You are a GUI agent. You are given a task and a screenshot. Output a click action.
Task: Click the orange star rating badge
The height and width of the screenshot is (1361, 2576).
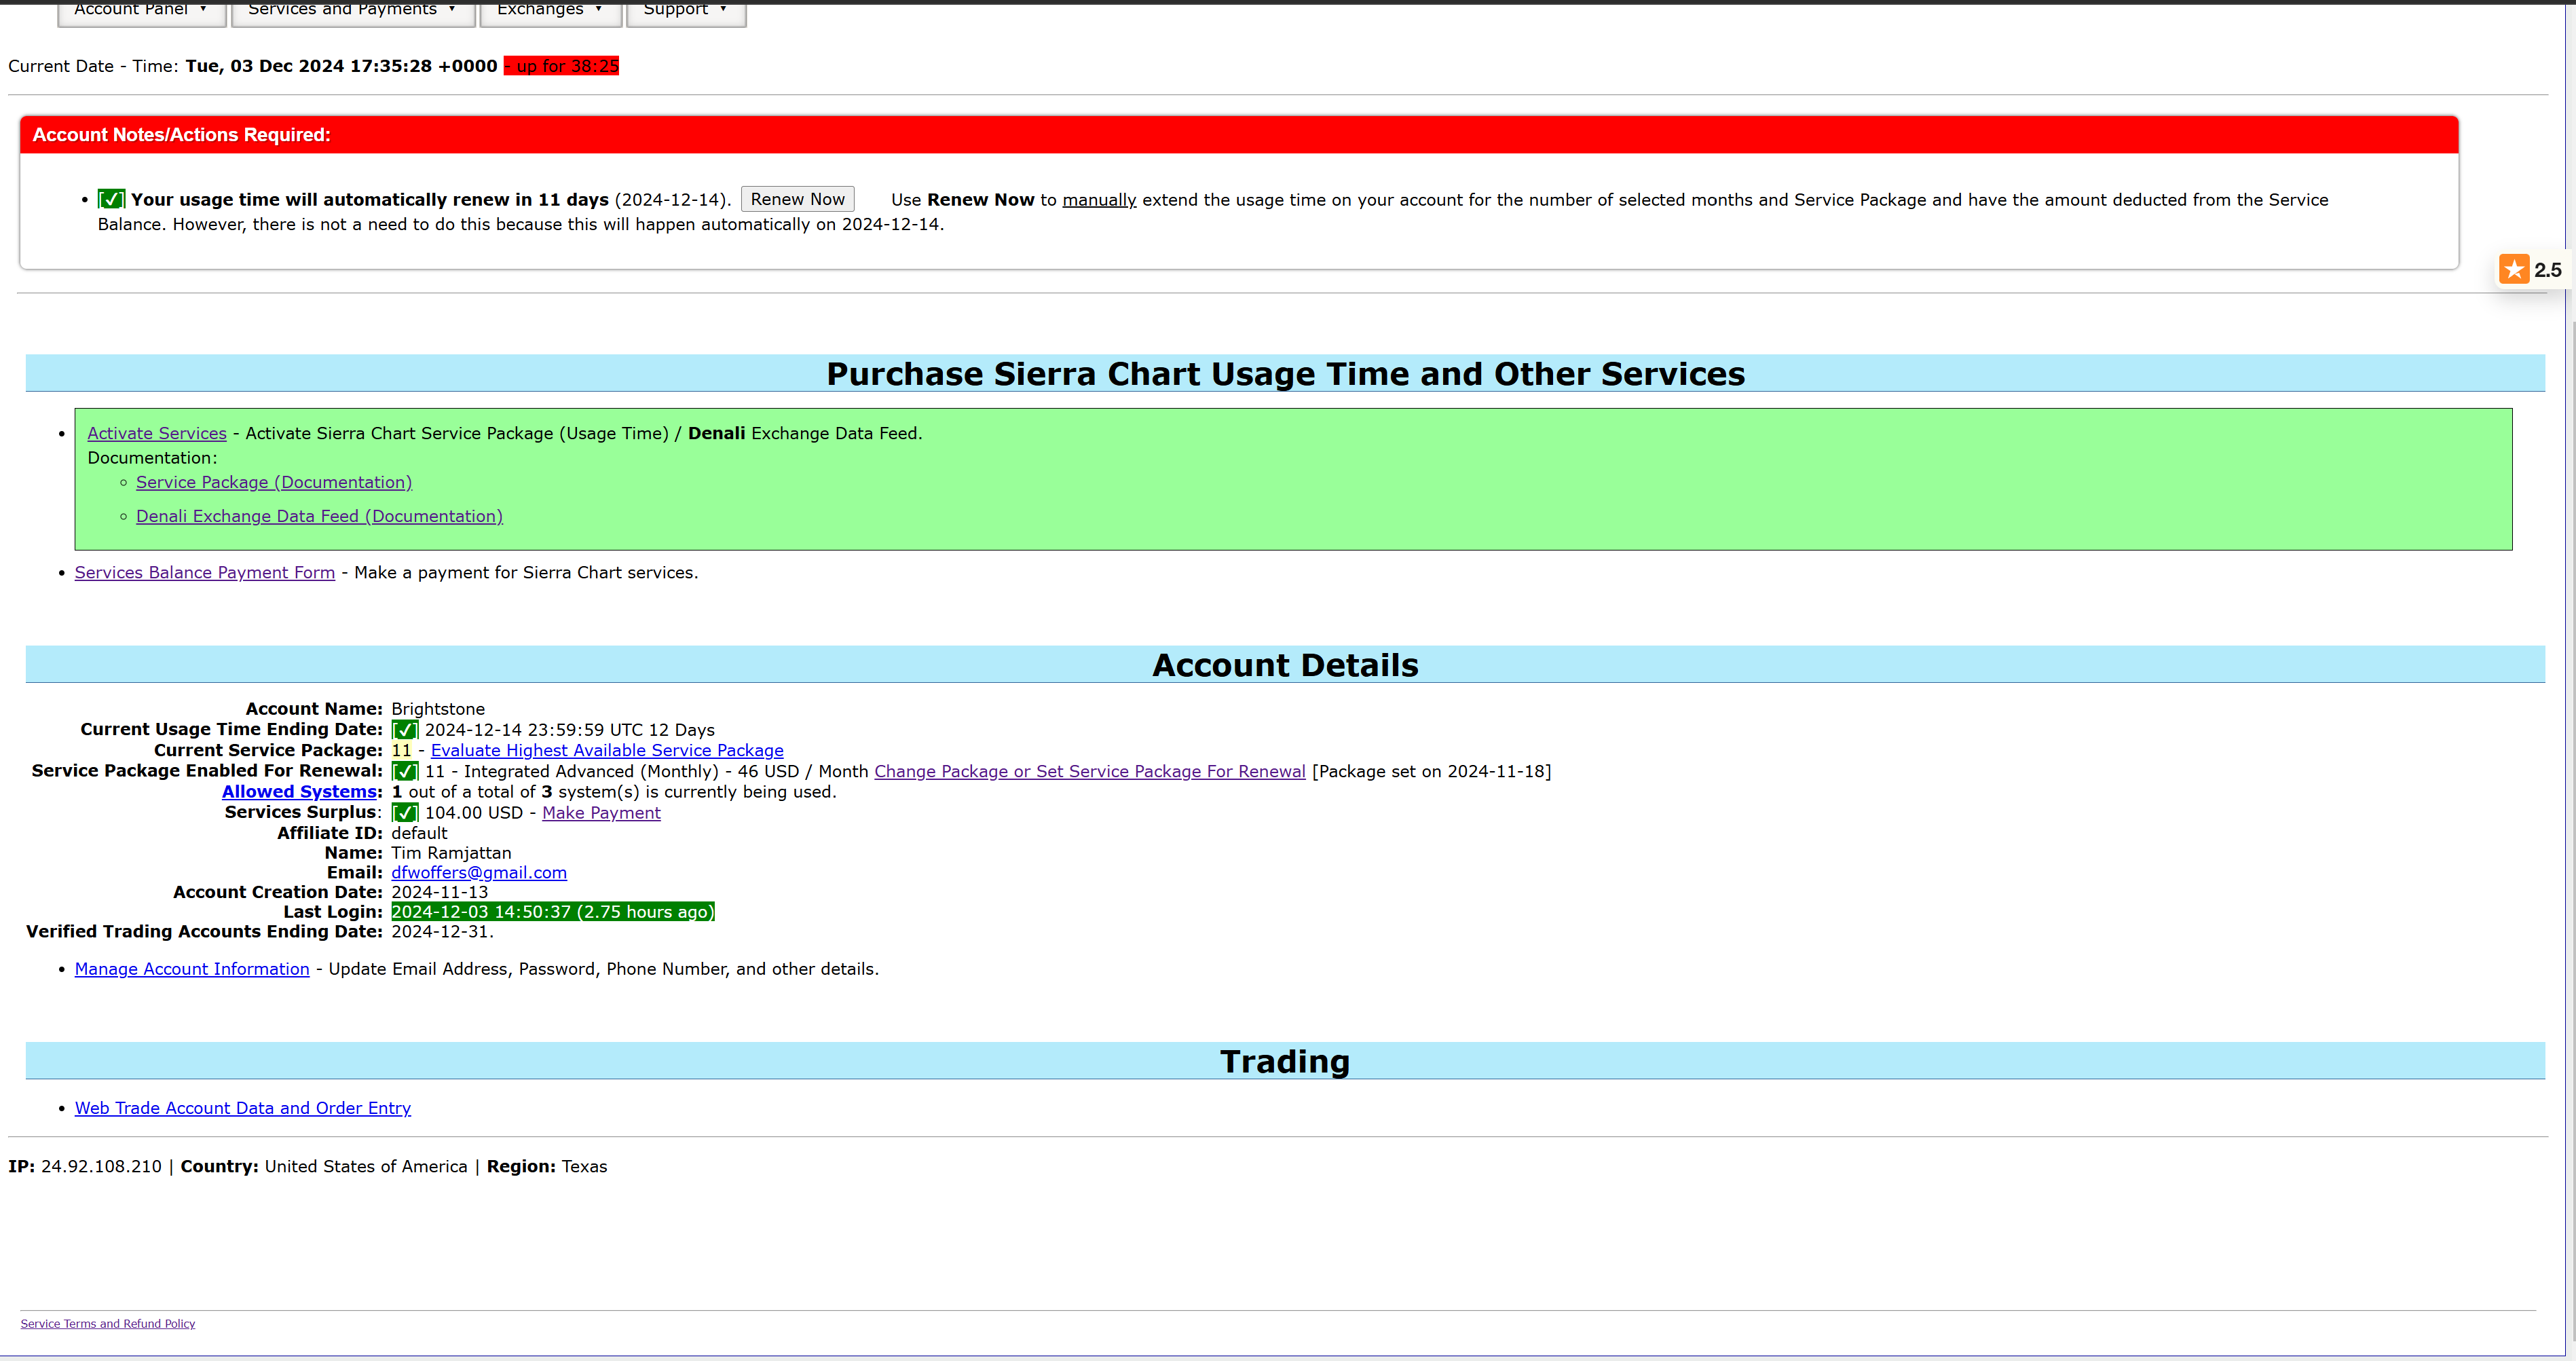[x=2514, y=269]
